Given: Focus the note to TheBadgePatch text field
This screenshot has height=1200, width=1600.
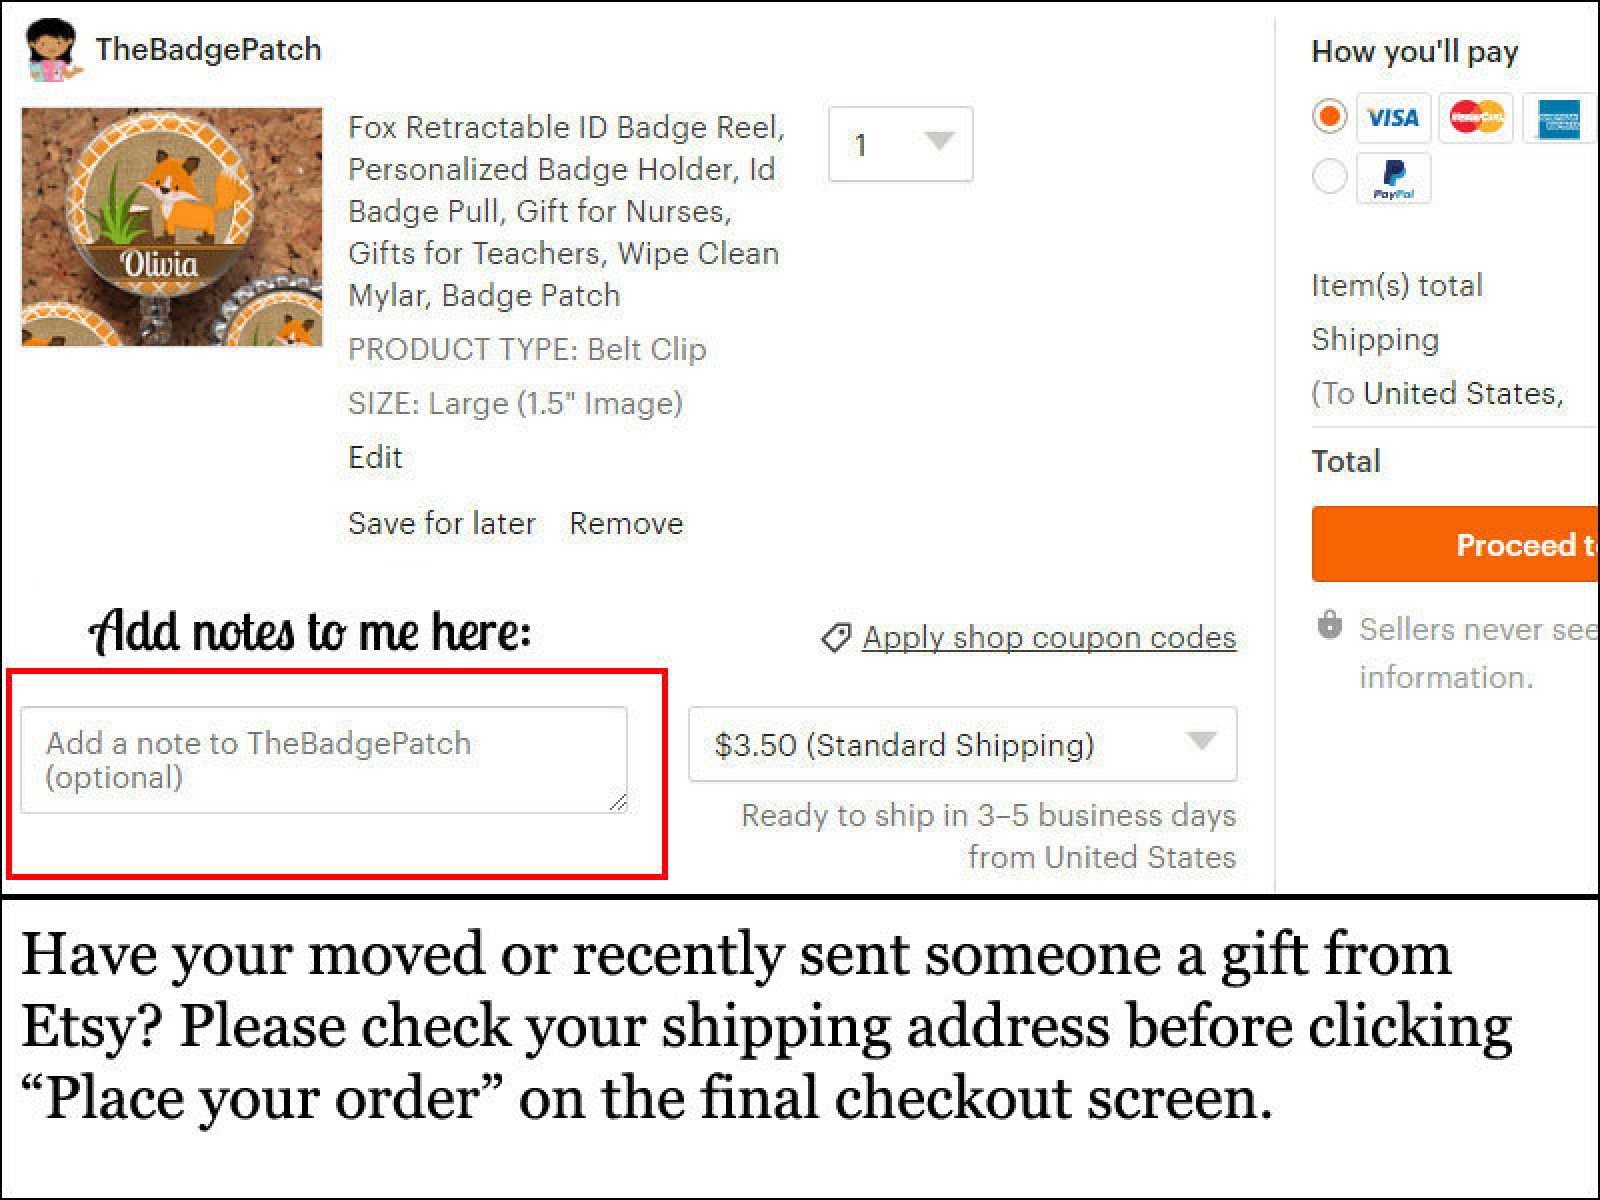Looking at the screenshot, I should click(324, 760).
